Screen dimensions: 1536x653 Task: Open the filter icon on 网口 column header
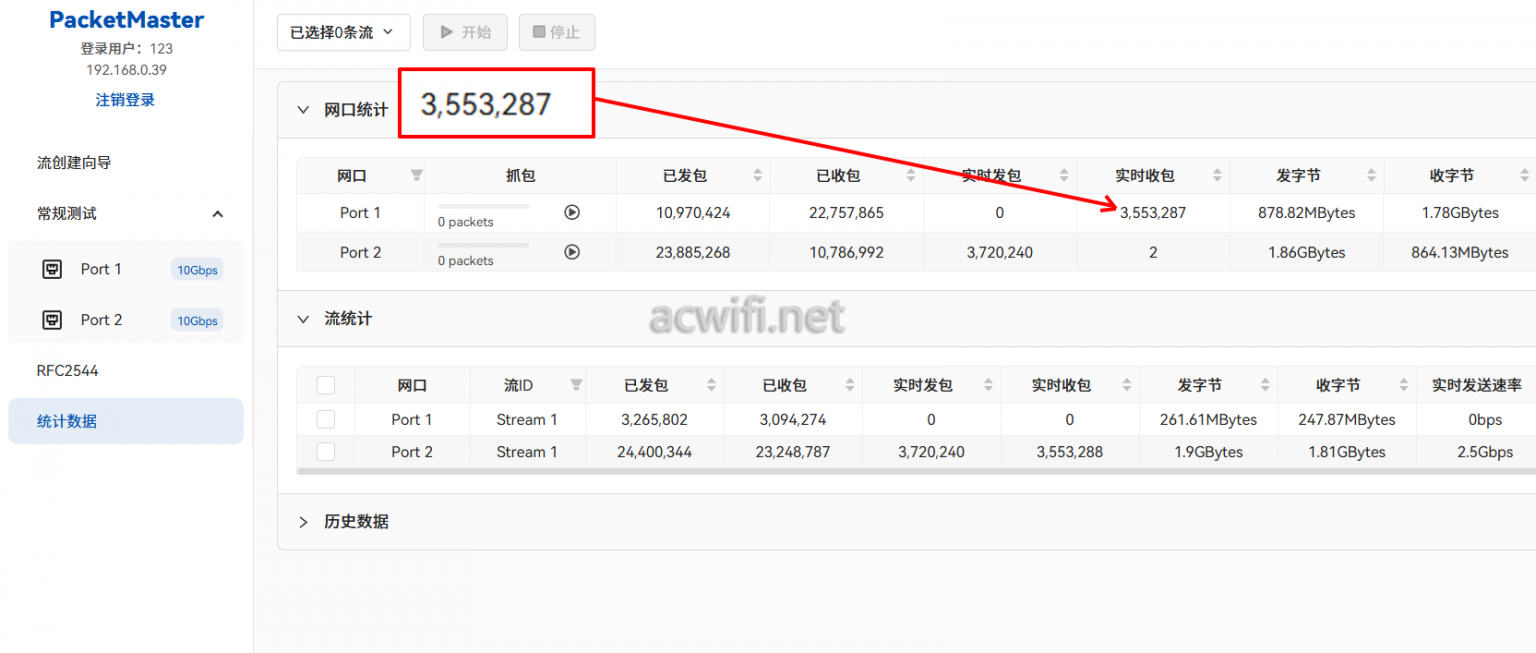(x=417, y=175)
